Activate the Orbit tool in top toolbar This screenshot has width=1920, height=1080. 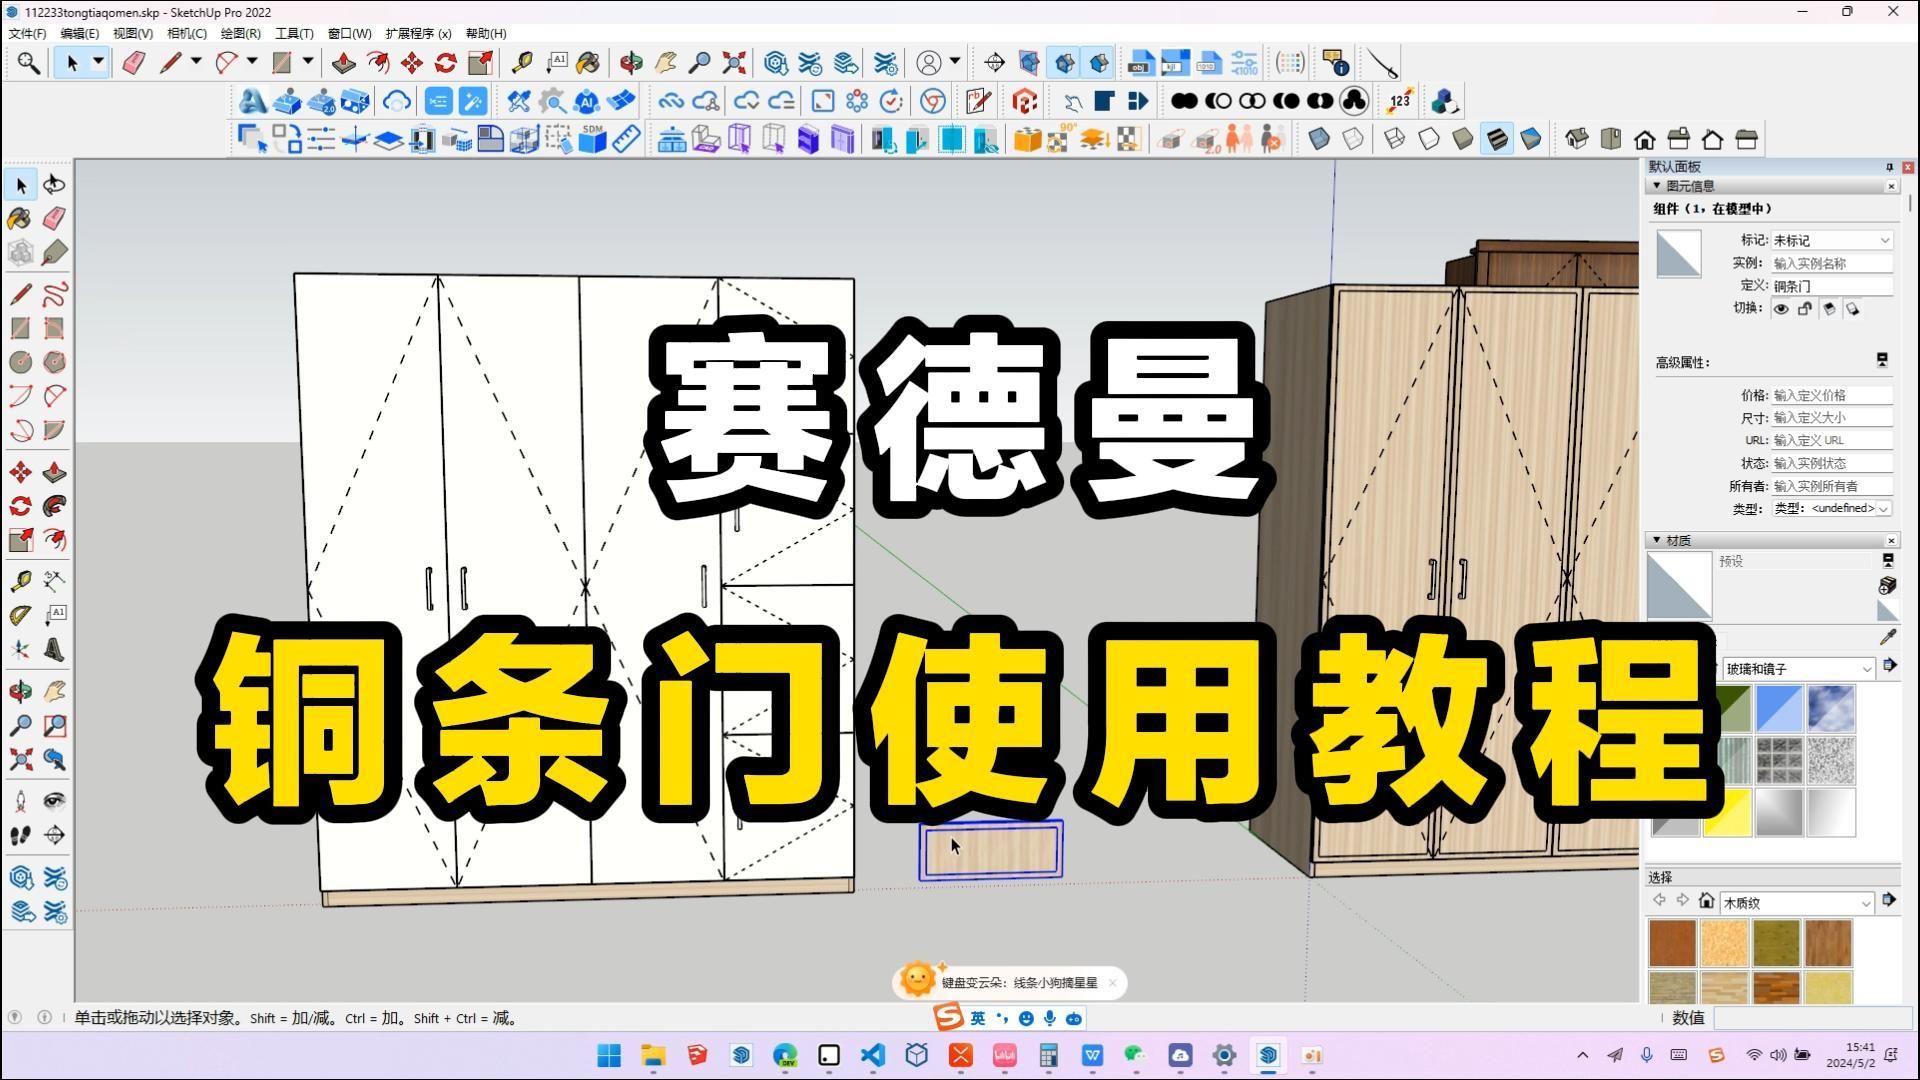point(631,63)
